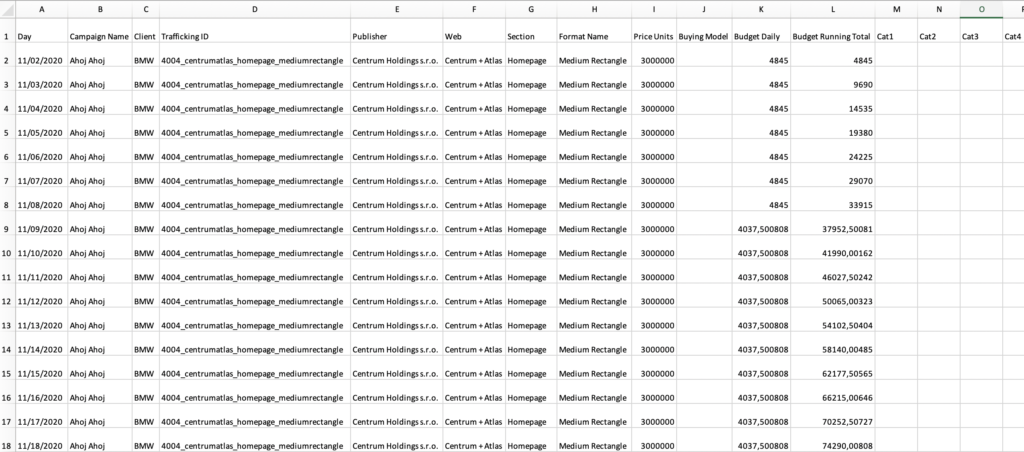Click row 1 number header
The height and width of the screenshot is (452, 1024).
(6, 37)
